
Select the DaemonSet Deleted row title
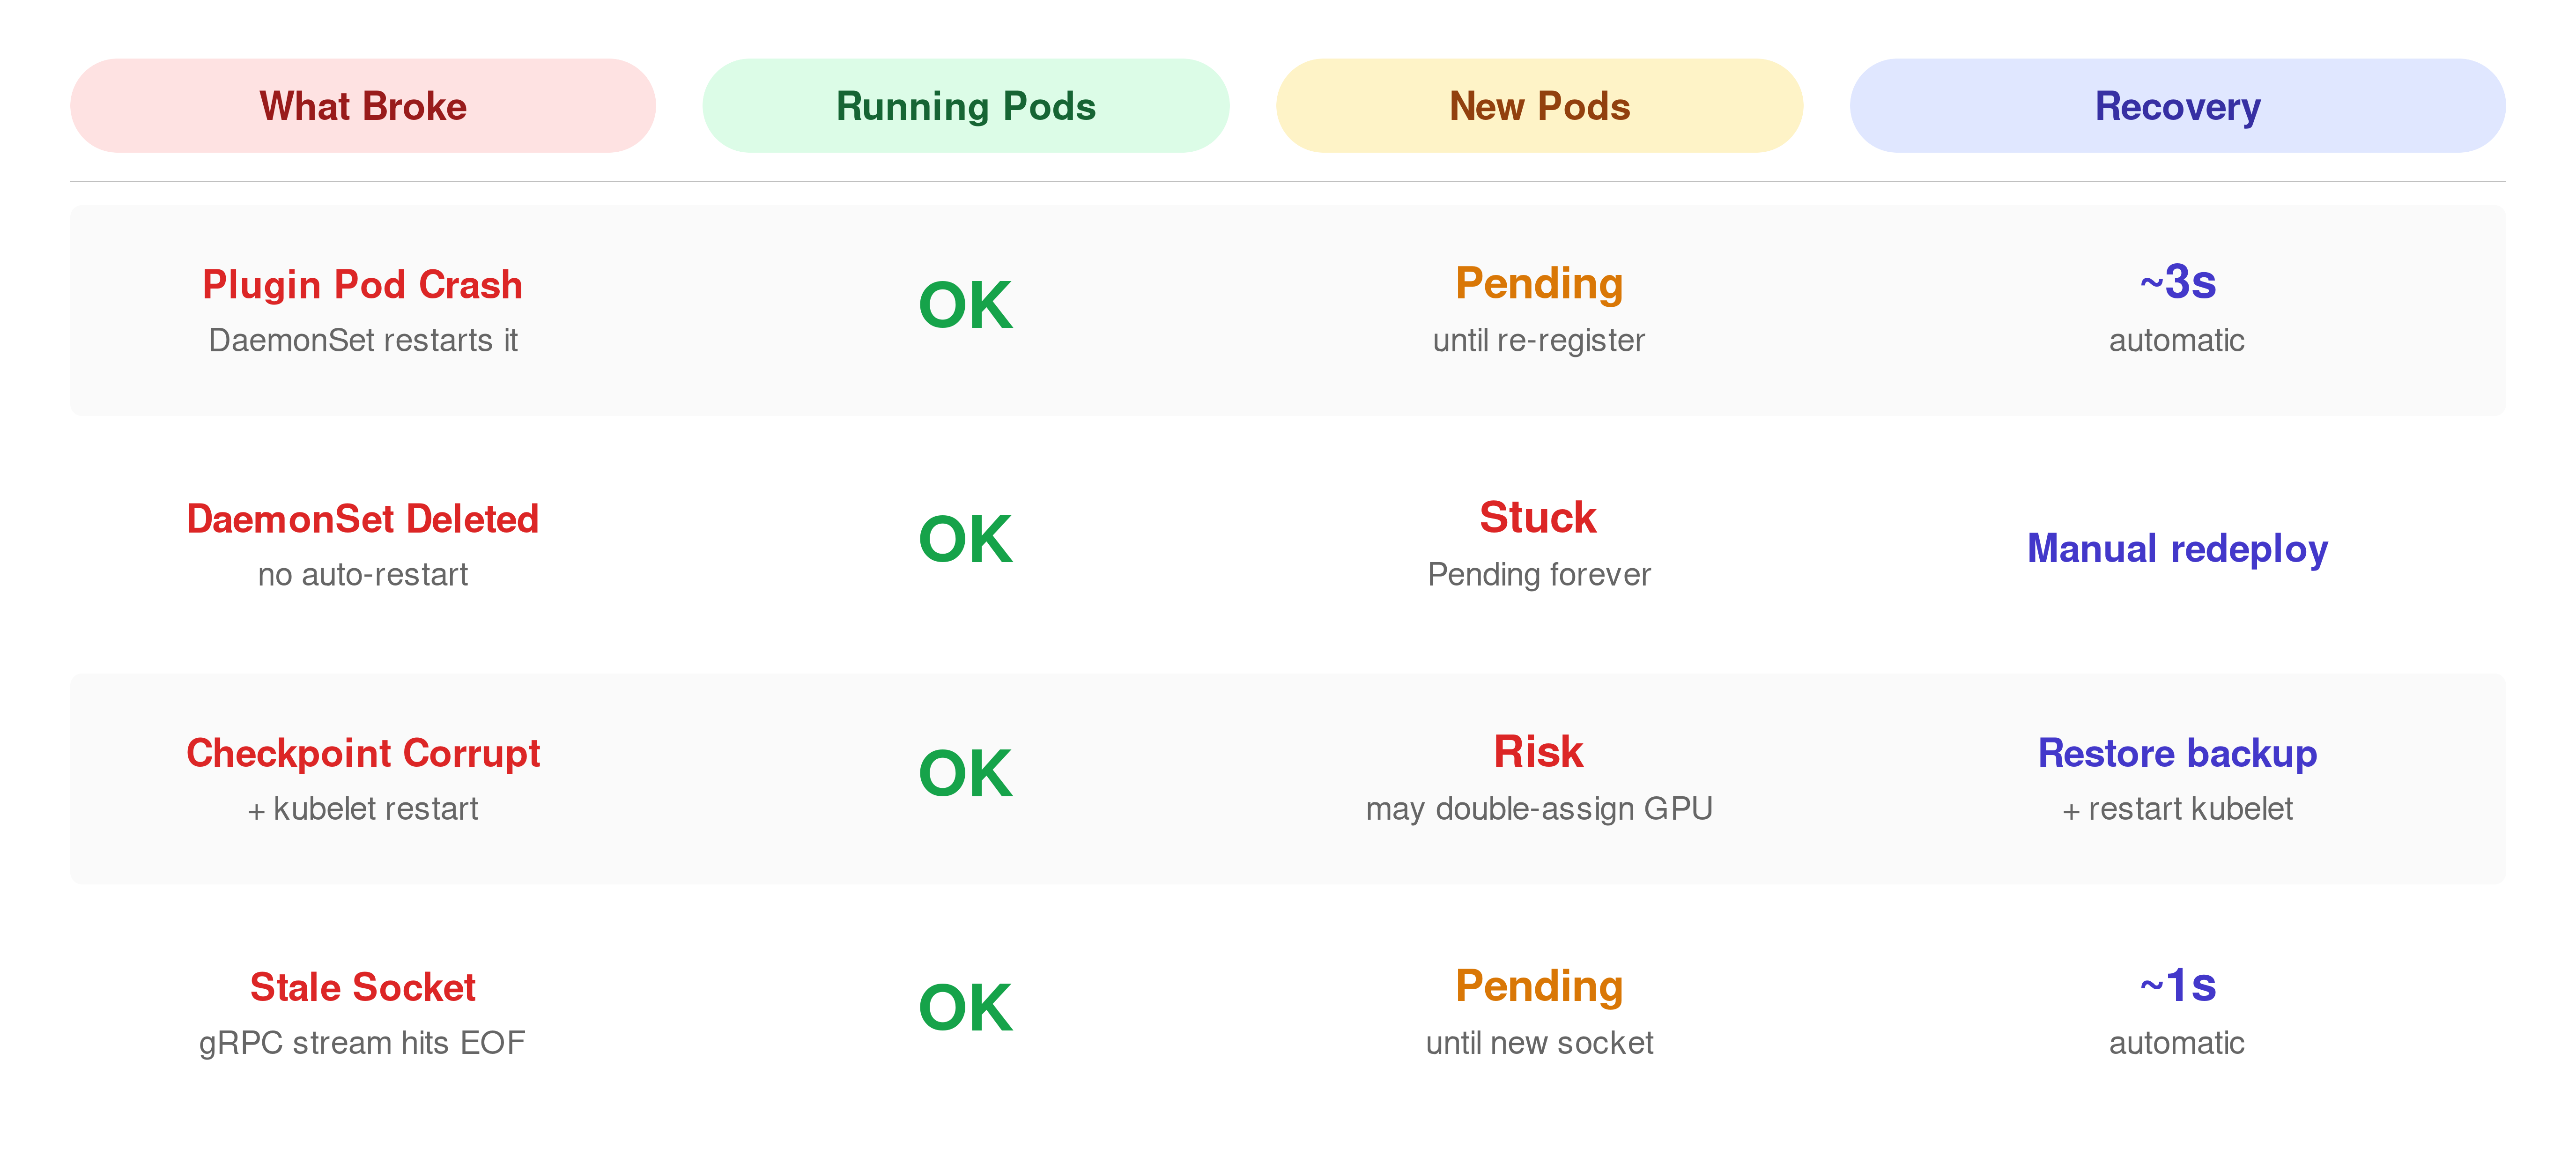pos(362,519)
